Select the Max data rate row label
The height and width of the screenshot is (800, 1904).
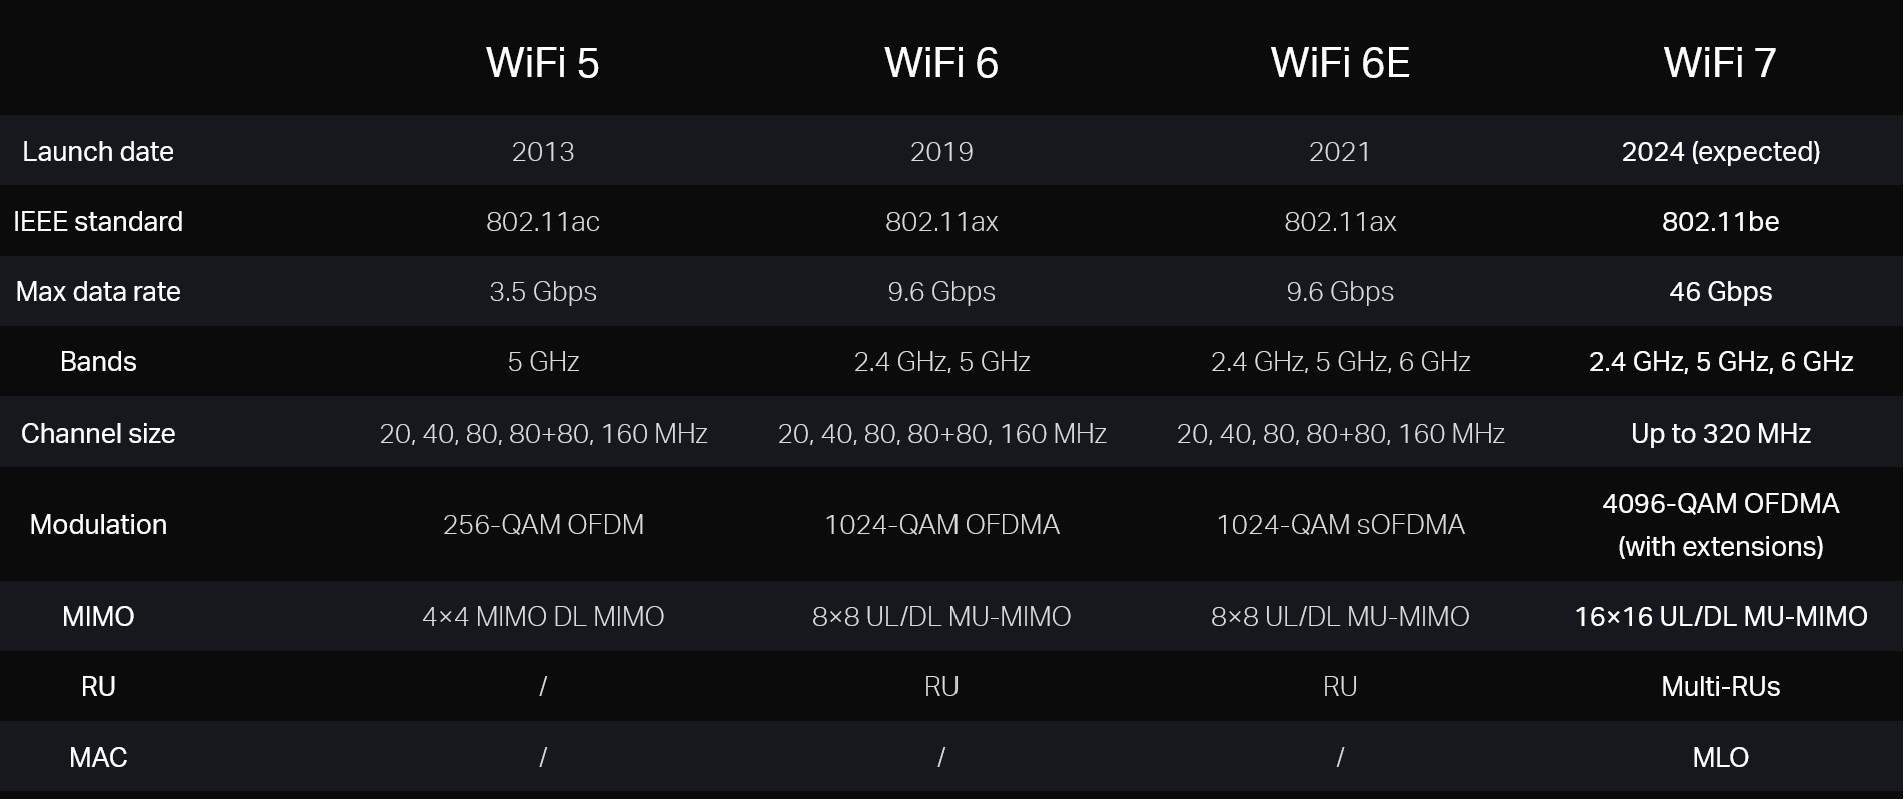coord(98,292)
